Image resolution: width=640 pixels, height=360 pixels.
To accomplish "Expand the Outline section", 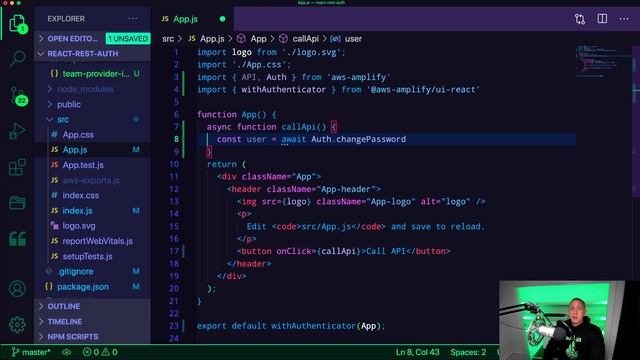I will 93,306.
